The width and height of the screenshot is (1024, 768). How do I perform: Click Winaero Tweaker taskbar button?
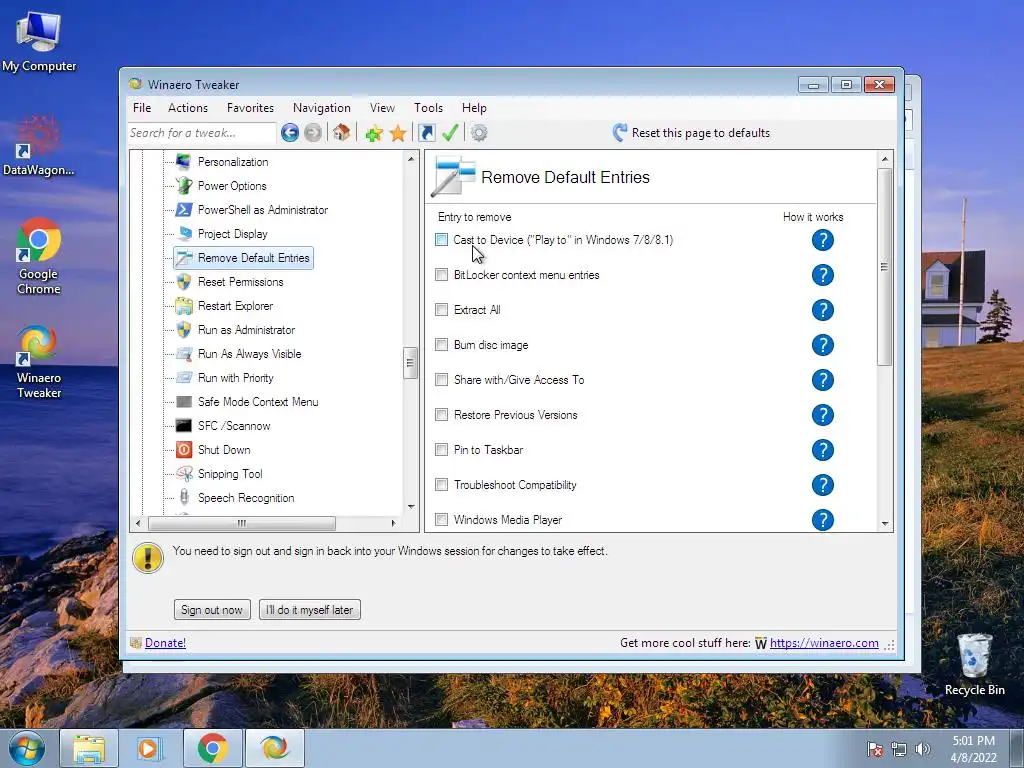[x=274, y=748]
